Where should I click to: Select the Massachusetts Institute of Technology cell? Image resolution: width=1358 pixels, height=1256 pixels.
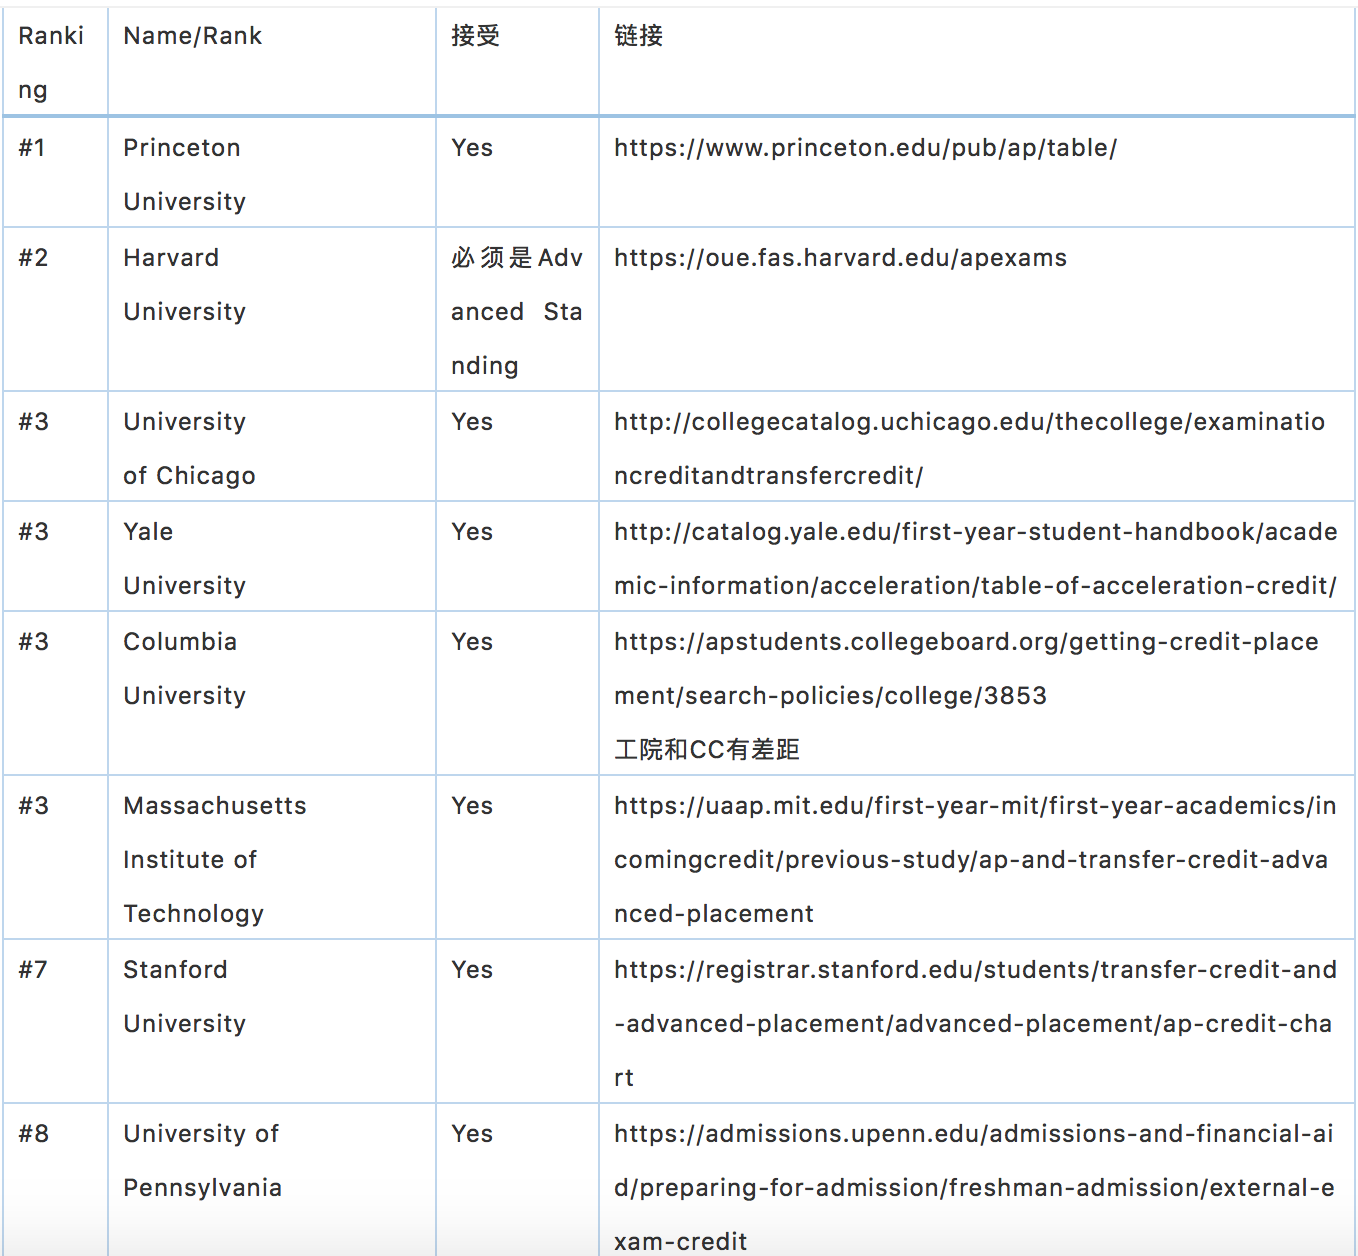[214, 859]
